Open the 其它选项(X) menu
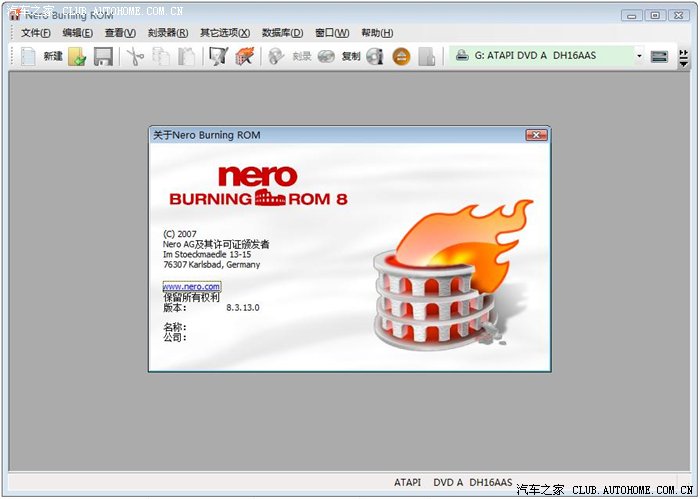The image size is (700, 499). 225,33
